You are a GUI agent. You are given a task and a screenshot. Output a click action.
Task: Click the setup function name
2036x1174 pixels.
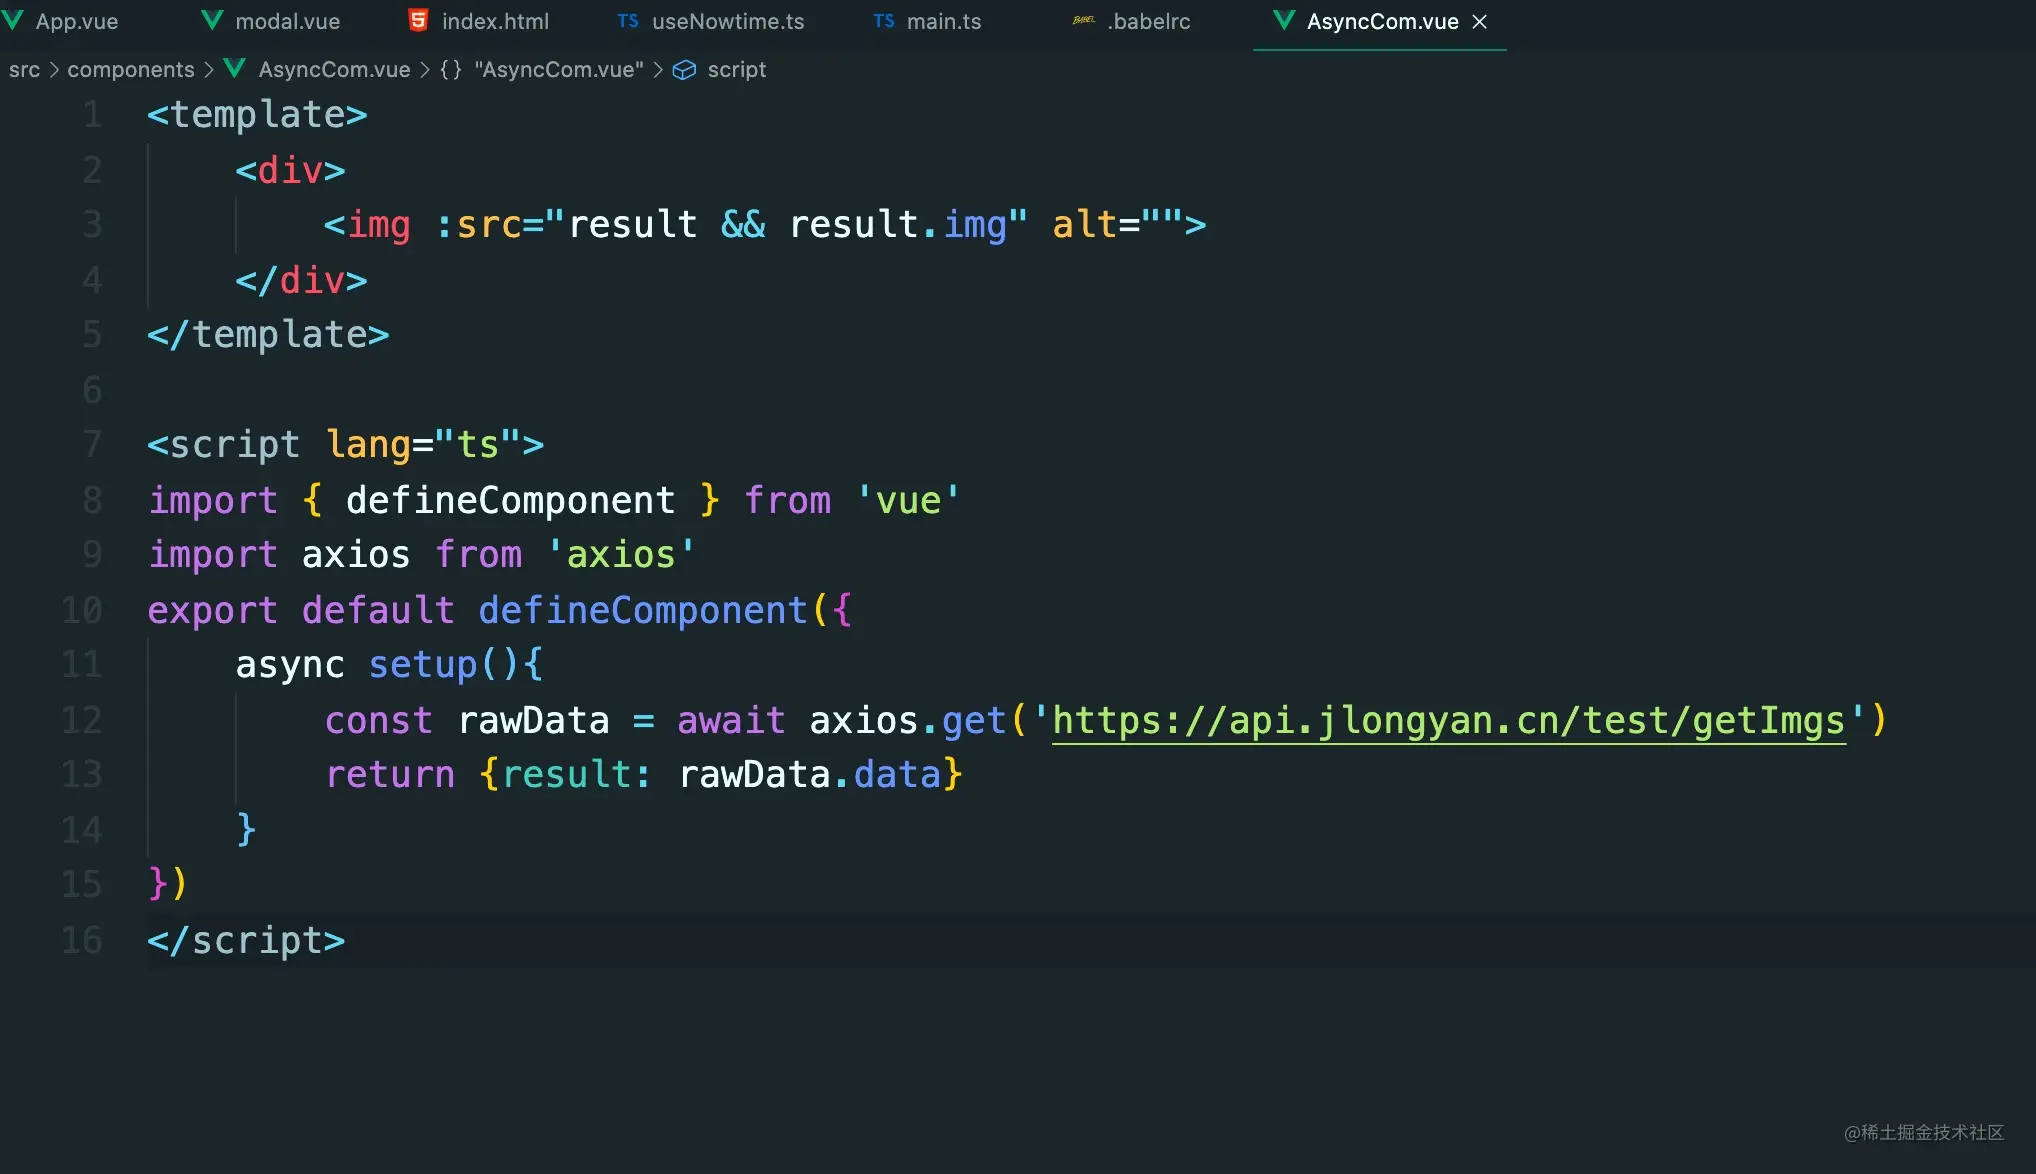(423, 665)
